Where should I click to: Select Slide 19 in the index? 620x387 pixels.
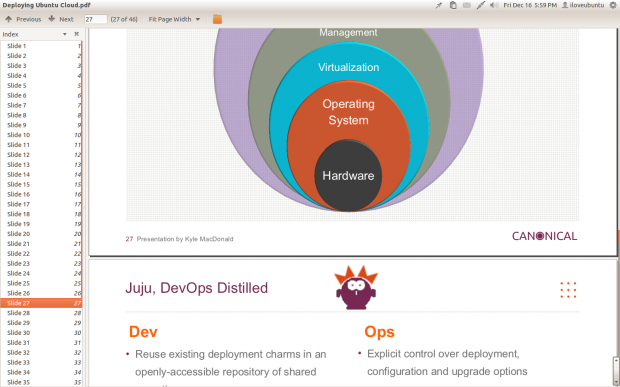point(41,224)
